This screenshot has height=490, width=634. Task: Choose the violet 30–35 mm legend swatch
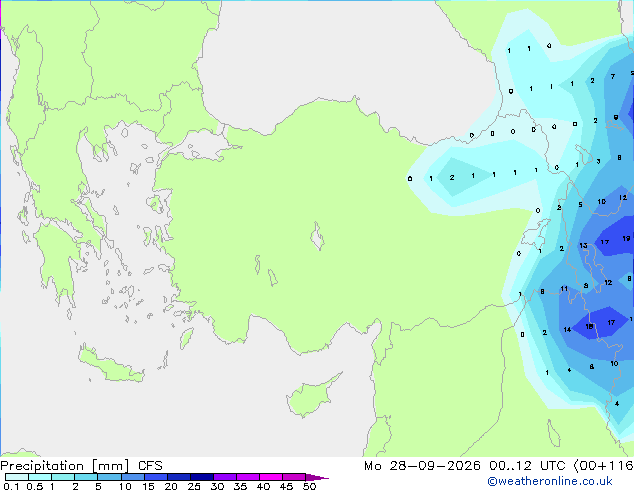tap(224, 477)
